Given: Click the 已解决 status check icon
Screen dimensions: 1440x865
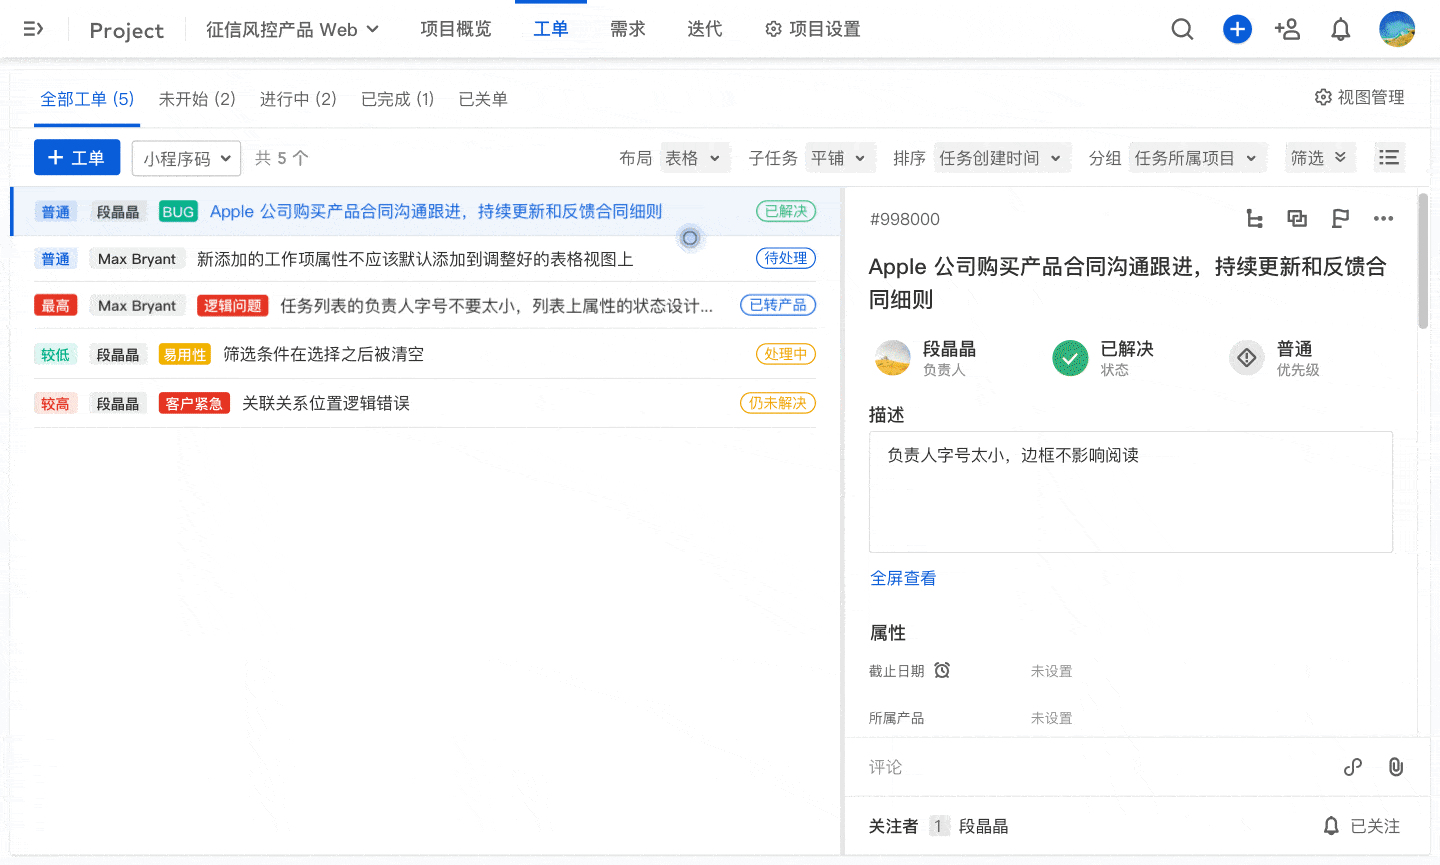Looking at the screenshot, I should click(1070, 357).
